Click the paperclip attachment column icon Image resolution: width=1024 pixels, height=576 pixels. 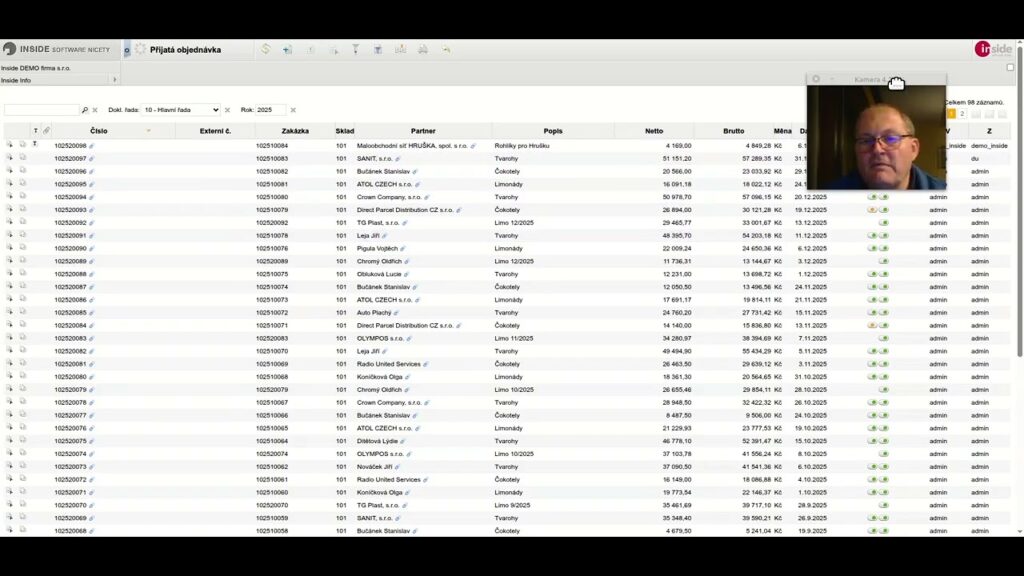click(46, 131)
